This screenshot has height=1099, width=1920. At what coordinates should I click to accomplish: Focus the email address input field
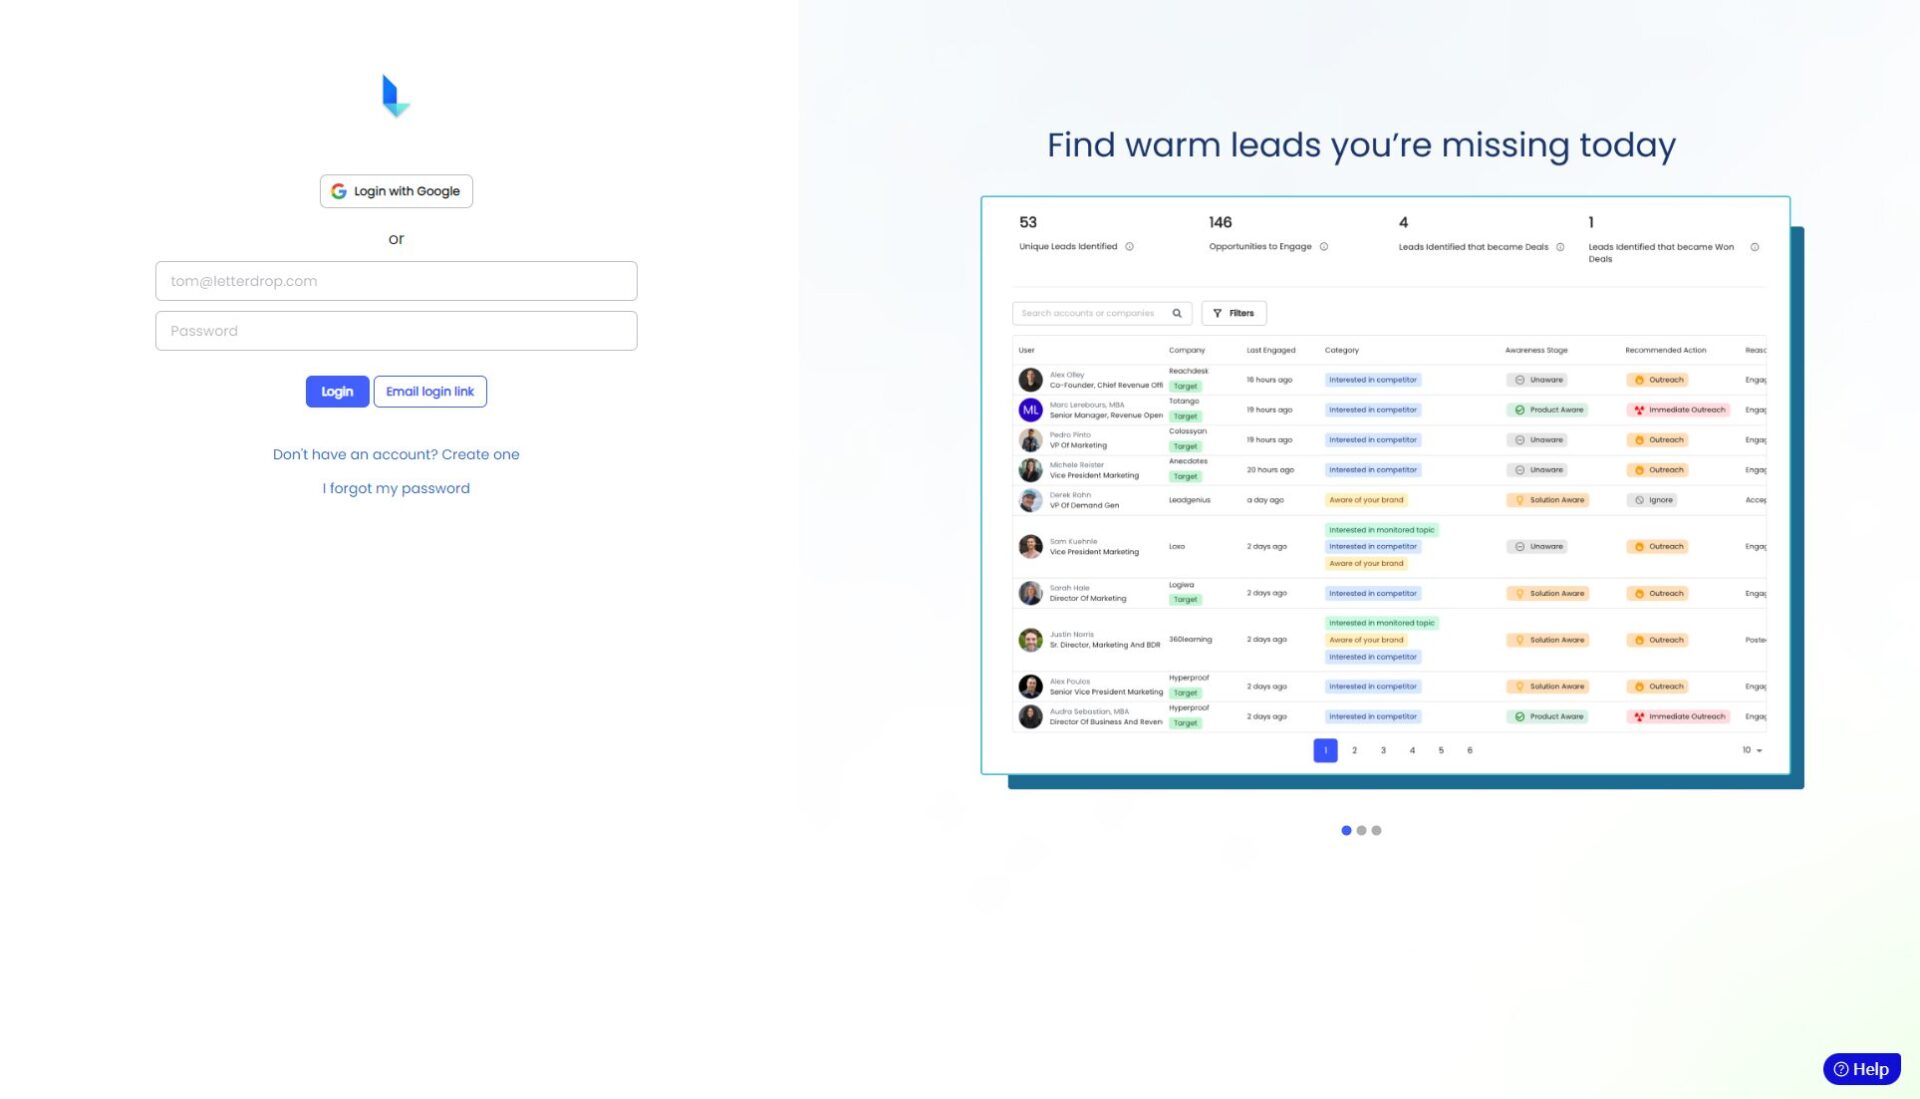[396, 281]
